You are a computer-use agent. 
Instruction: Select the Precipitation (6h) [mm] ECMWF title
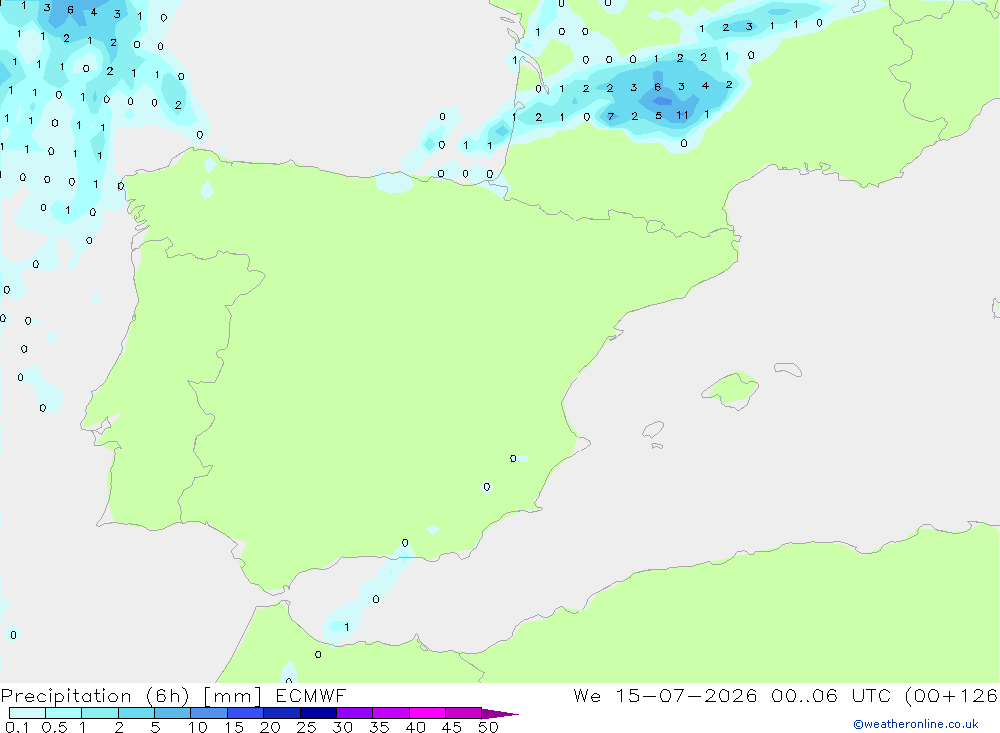(x=173, y=696)
